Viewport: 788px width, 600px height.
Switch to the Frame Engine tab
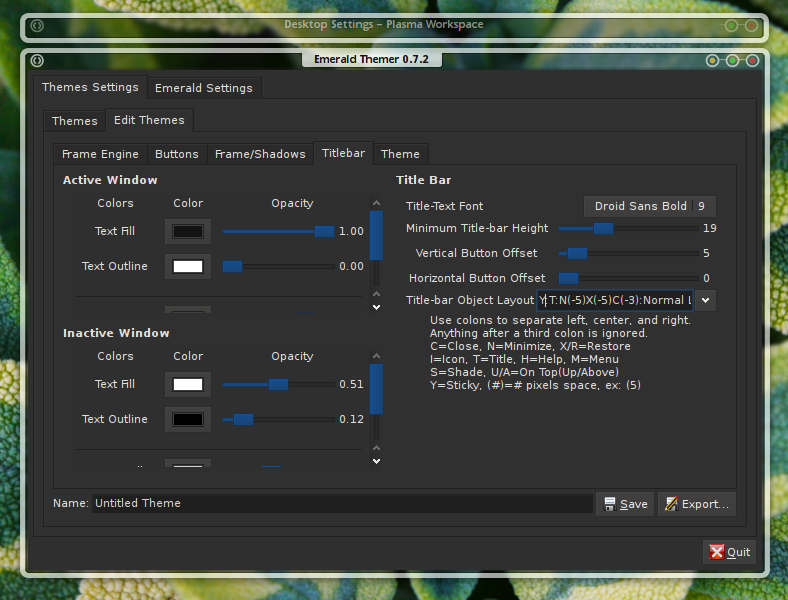point(100,154)
